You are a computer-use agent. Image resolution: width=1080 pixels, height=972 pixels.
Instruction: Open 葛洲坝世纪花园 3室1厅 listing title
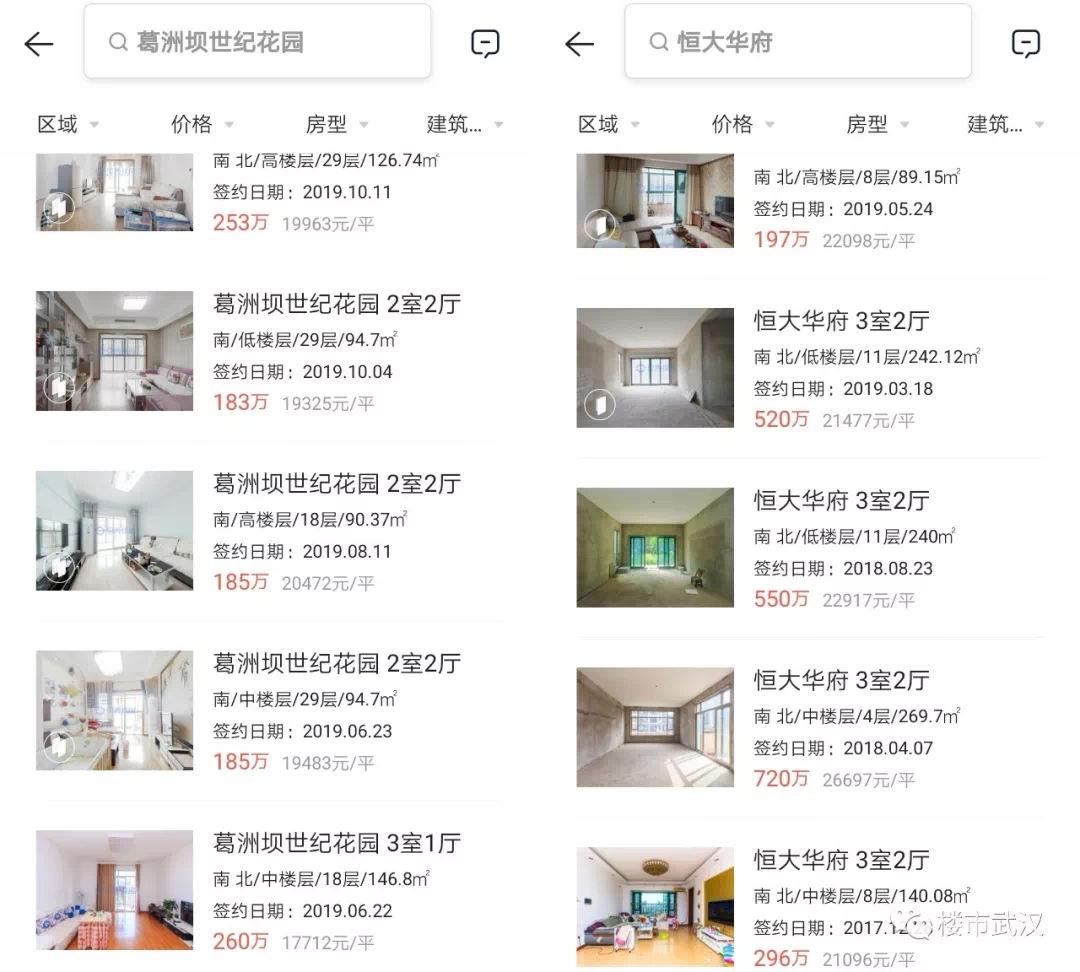(337, 843)
